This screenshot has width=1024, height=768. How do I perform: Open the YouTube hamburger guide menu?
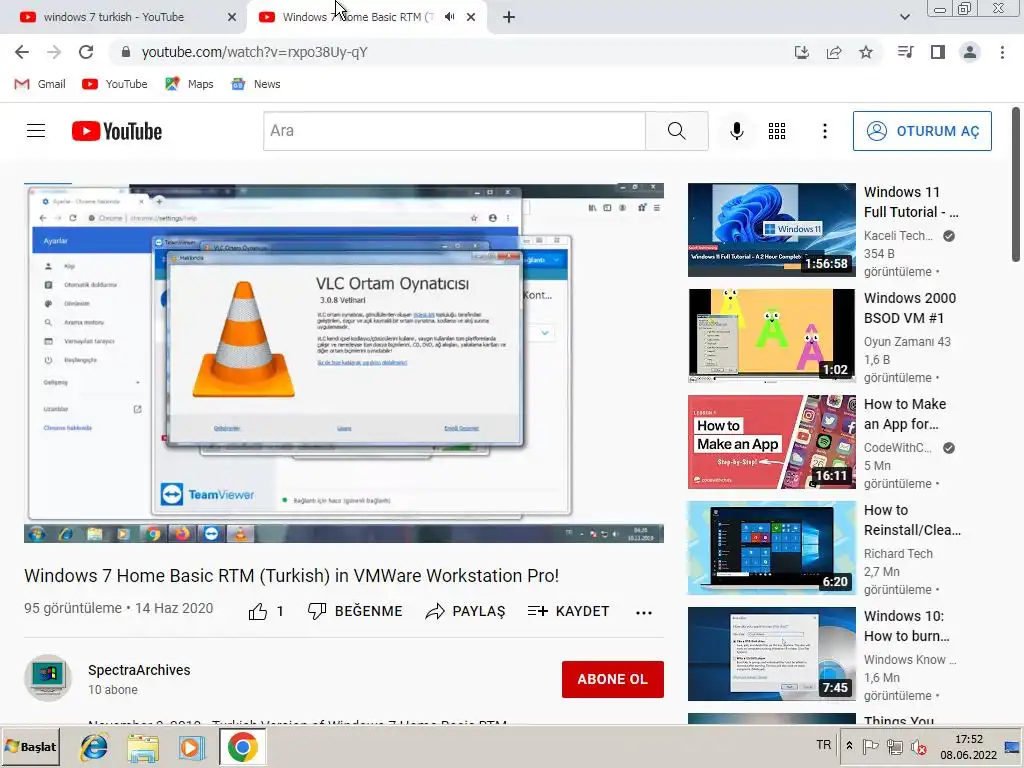point(36,131)
